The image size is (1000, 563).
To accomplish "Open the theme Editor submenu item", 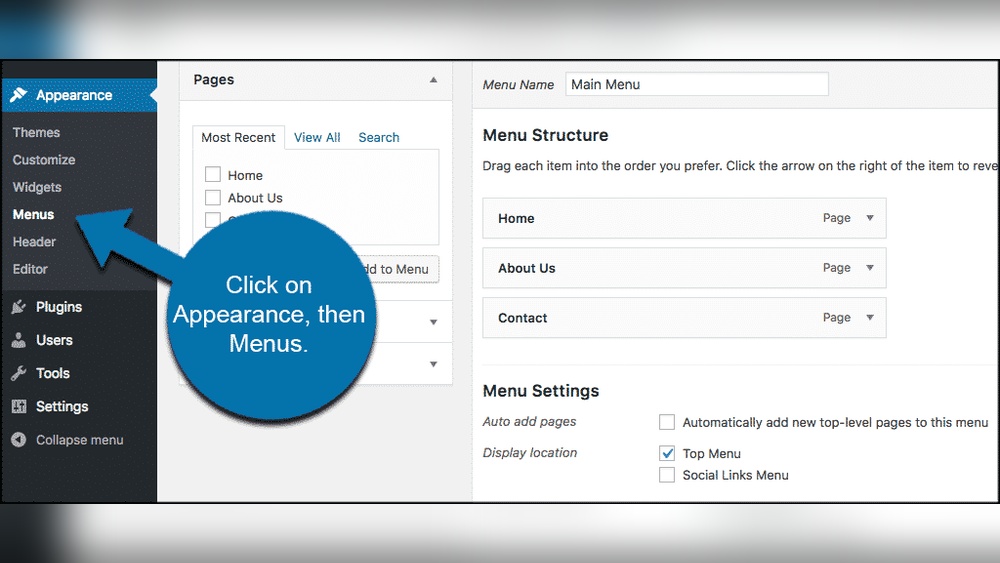I will click(30, 269).
